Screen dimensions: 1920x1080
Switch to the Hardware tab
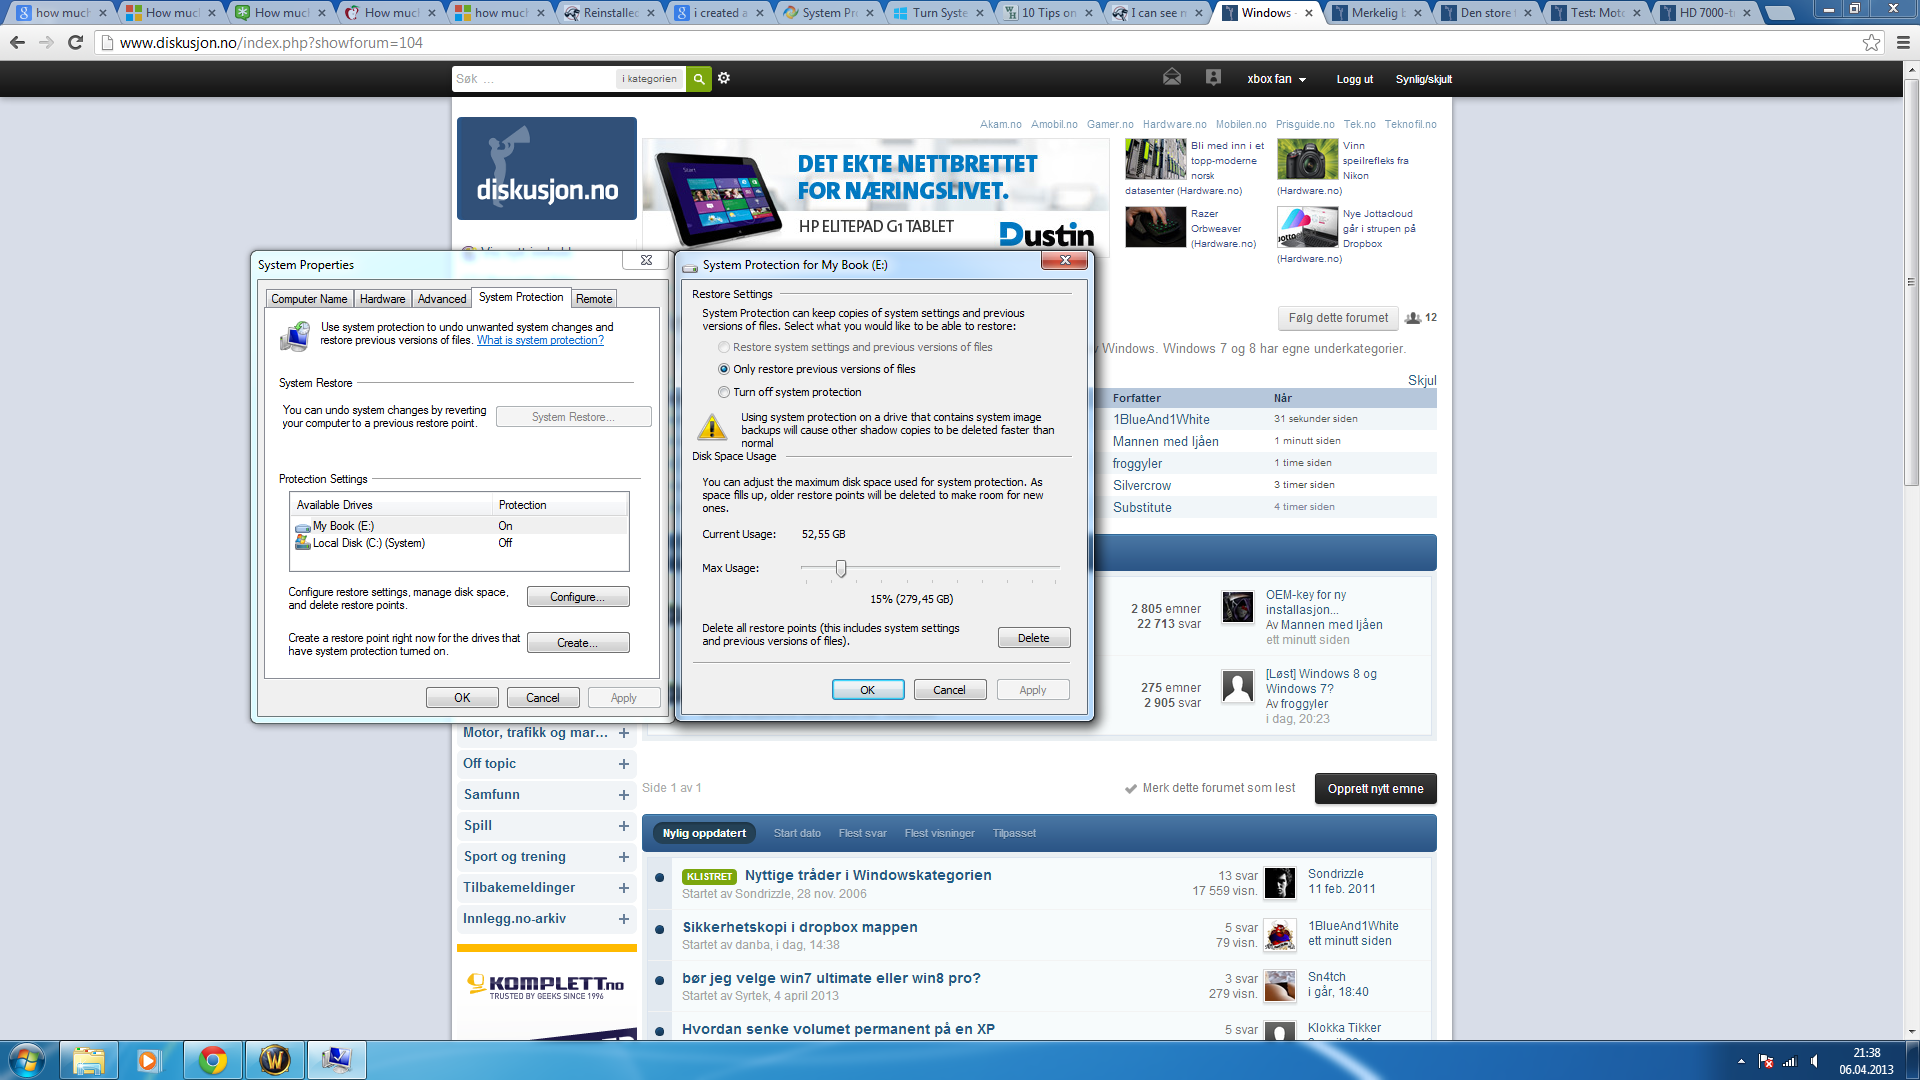tap(382, 299)
